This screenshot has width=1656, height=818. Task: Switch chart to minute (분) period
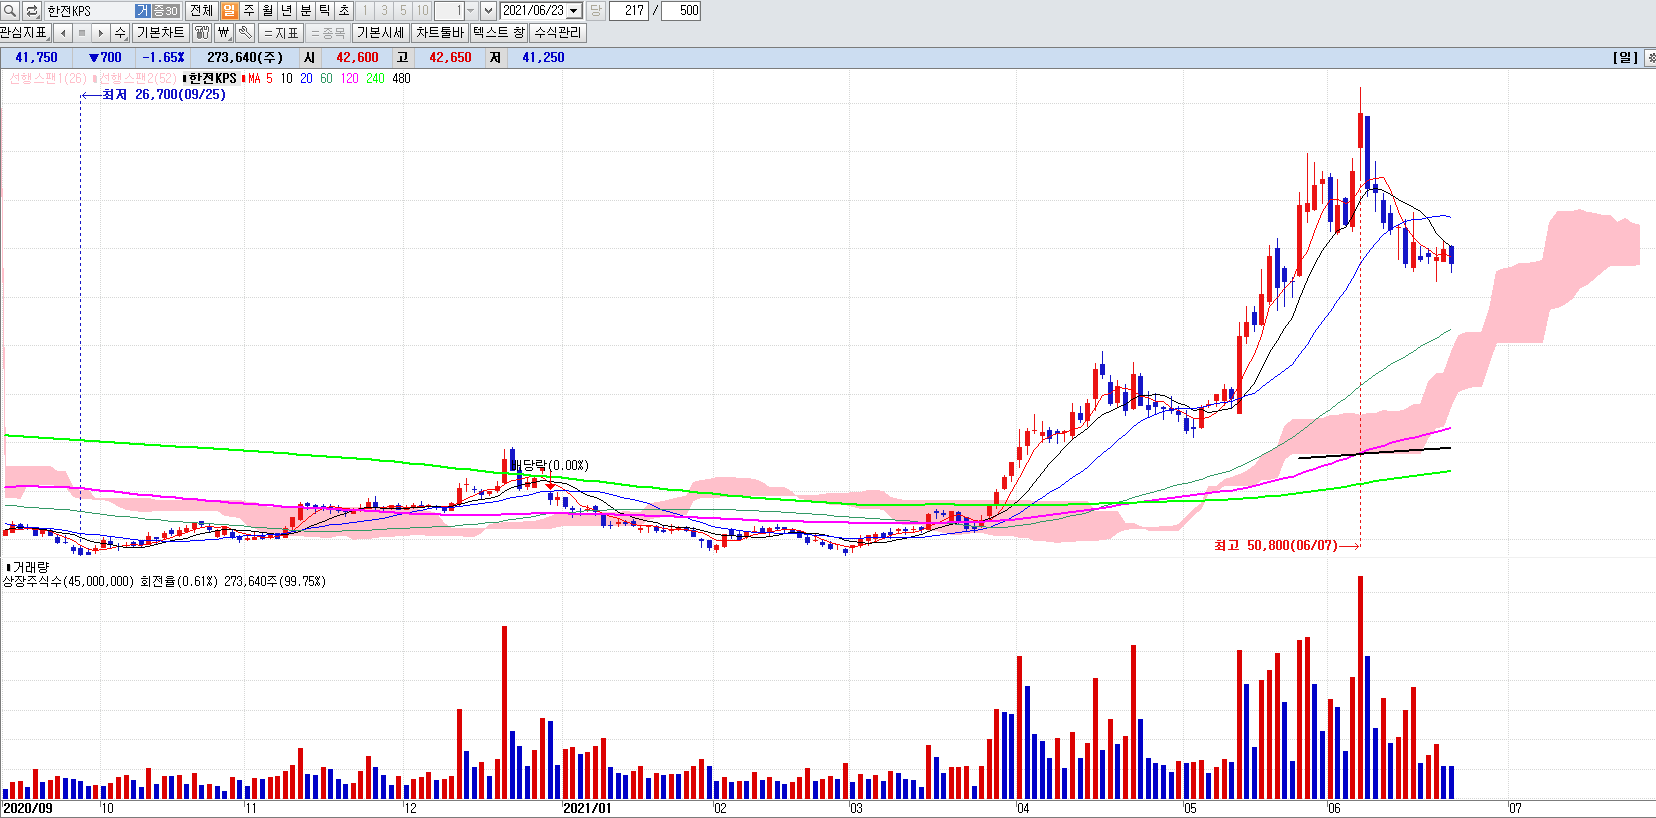306,11
